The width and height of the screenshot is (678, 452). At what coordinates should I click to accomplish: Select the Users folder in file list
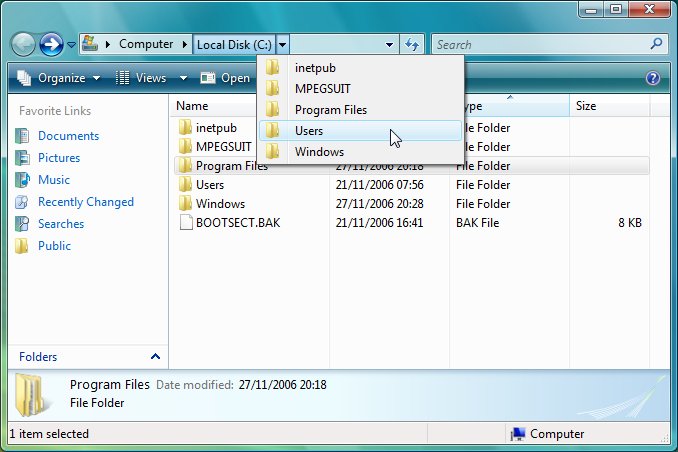[x=210, y=185]
